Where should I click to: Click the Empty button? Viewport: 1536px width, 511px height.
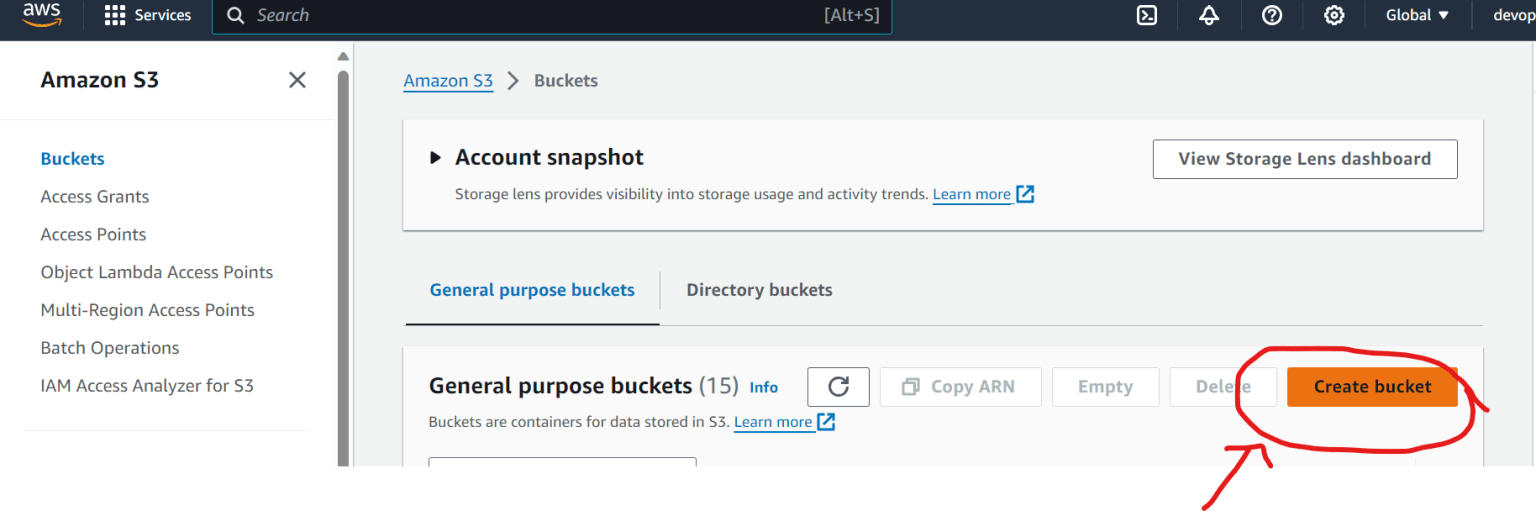click(x=1105, y=387)
